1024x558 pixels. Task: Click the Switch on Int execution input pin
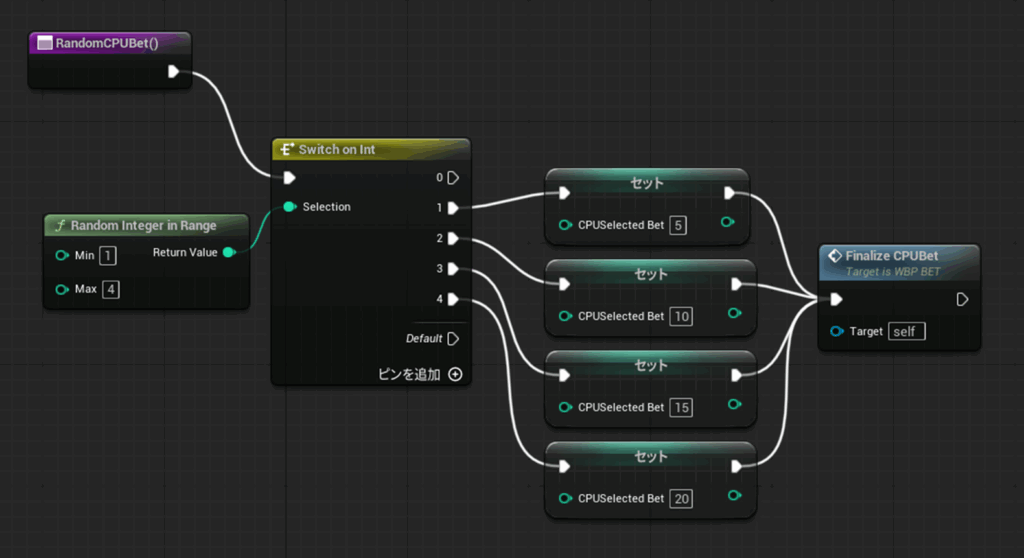(289, 178)
